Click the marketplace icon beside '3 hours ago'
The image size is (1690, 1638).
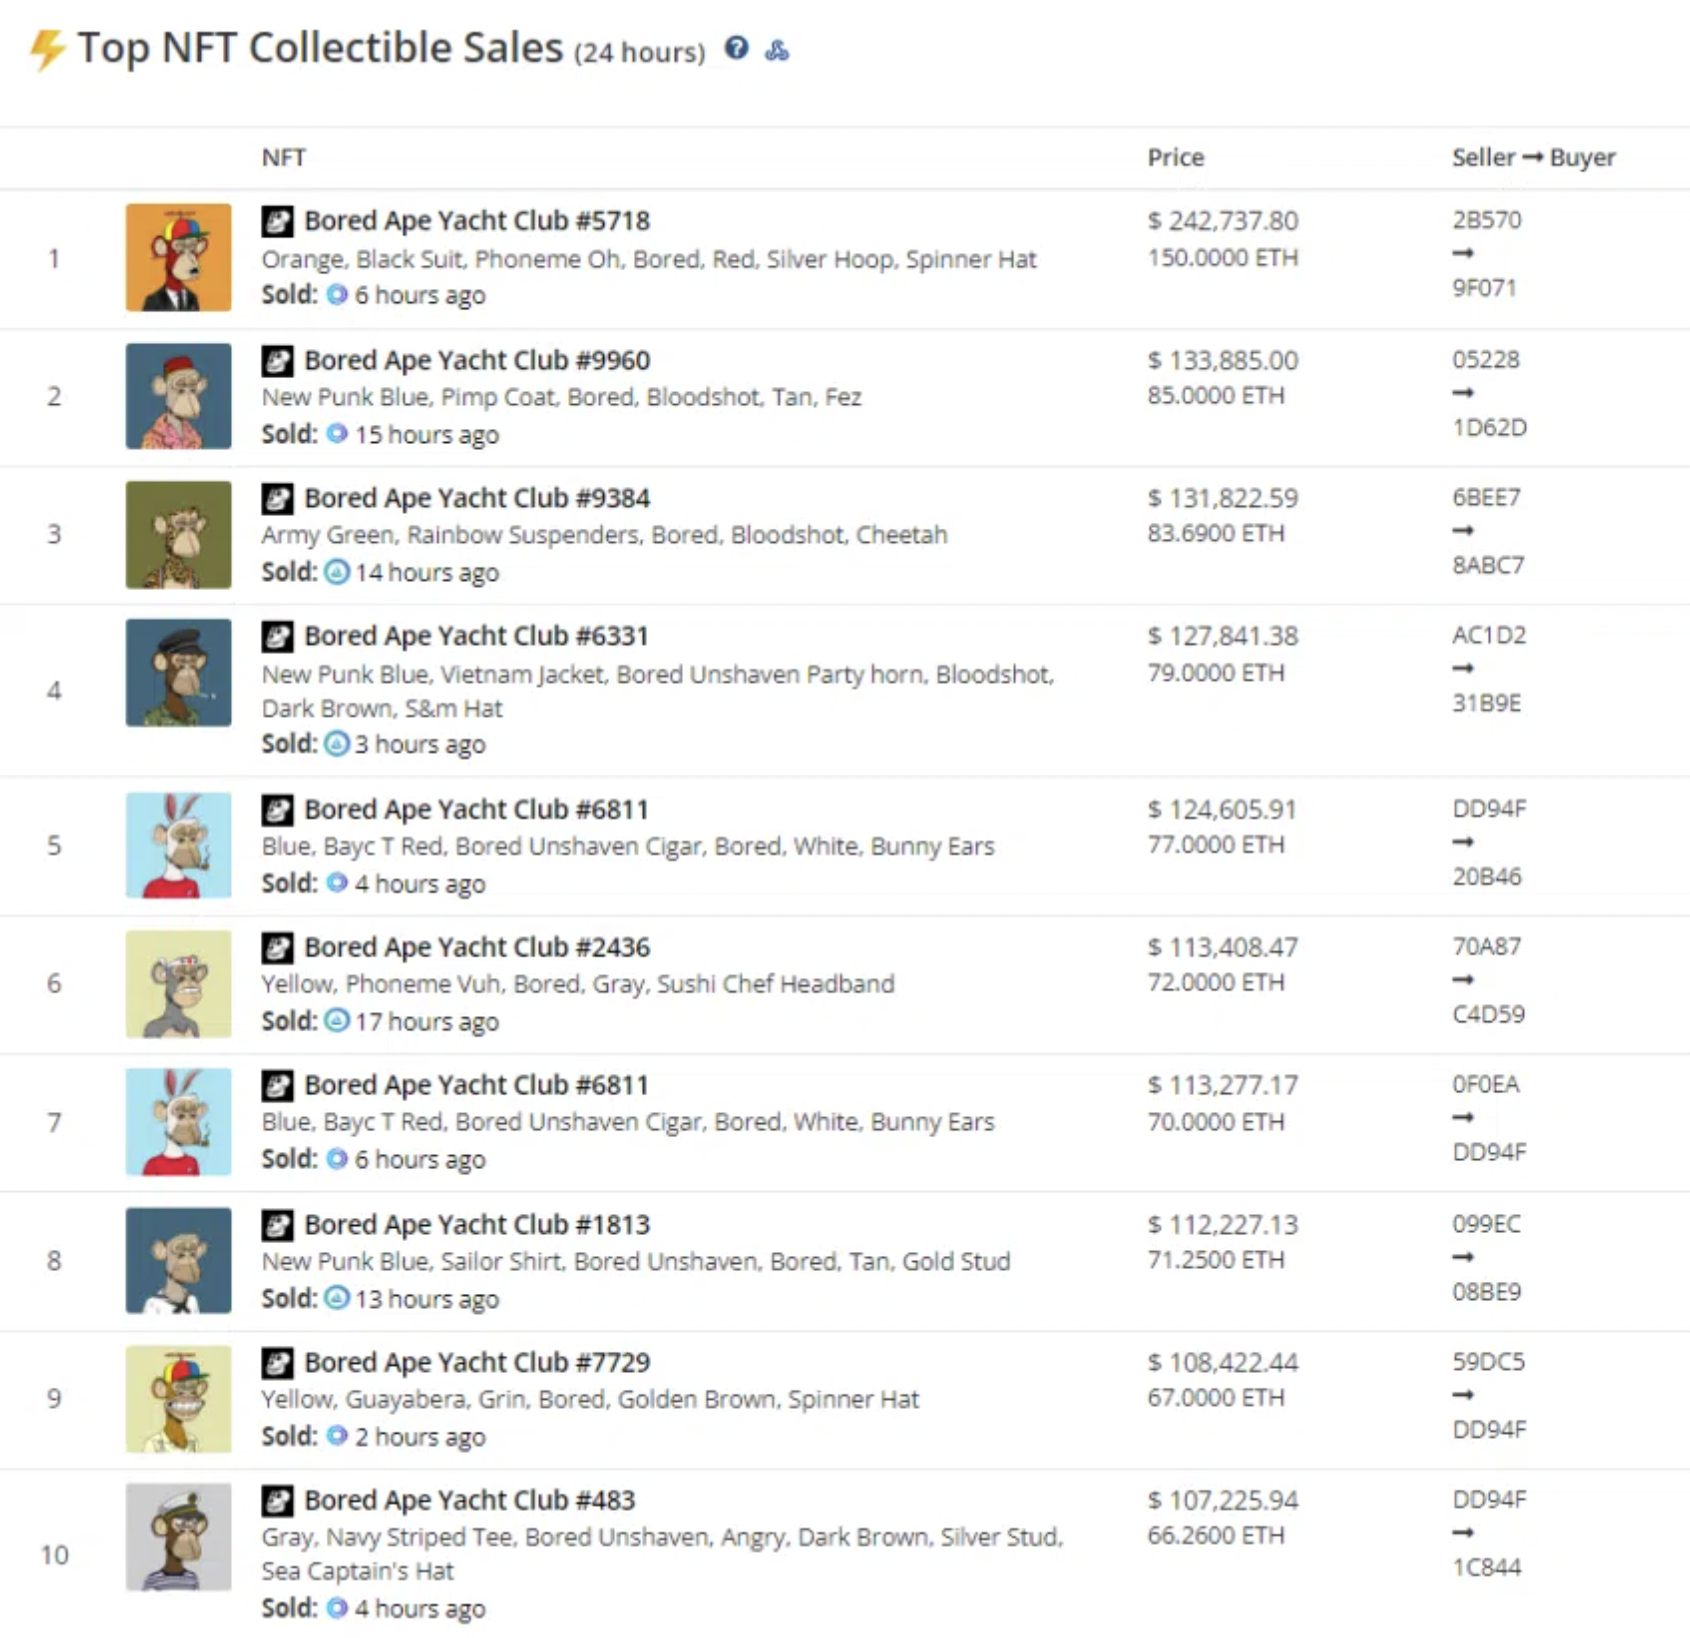pos(337,744)
